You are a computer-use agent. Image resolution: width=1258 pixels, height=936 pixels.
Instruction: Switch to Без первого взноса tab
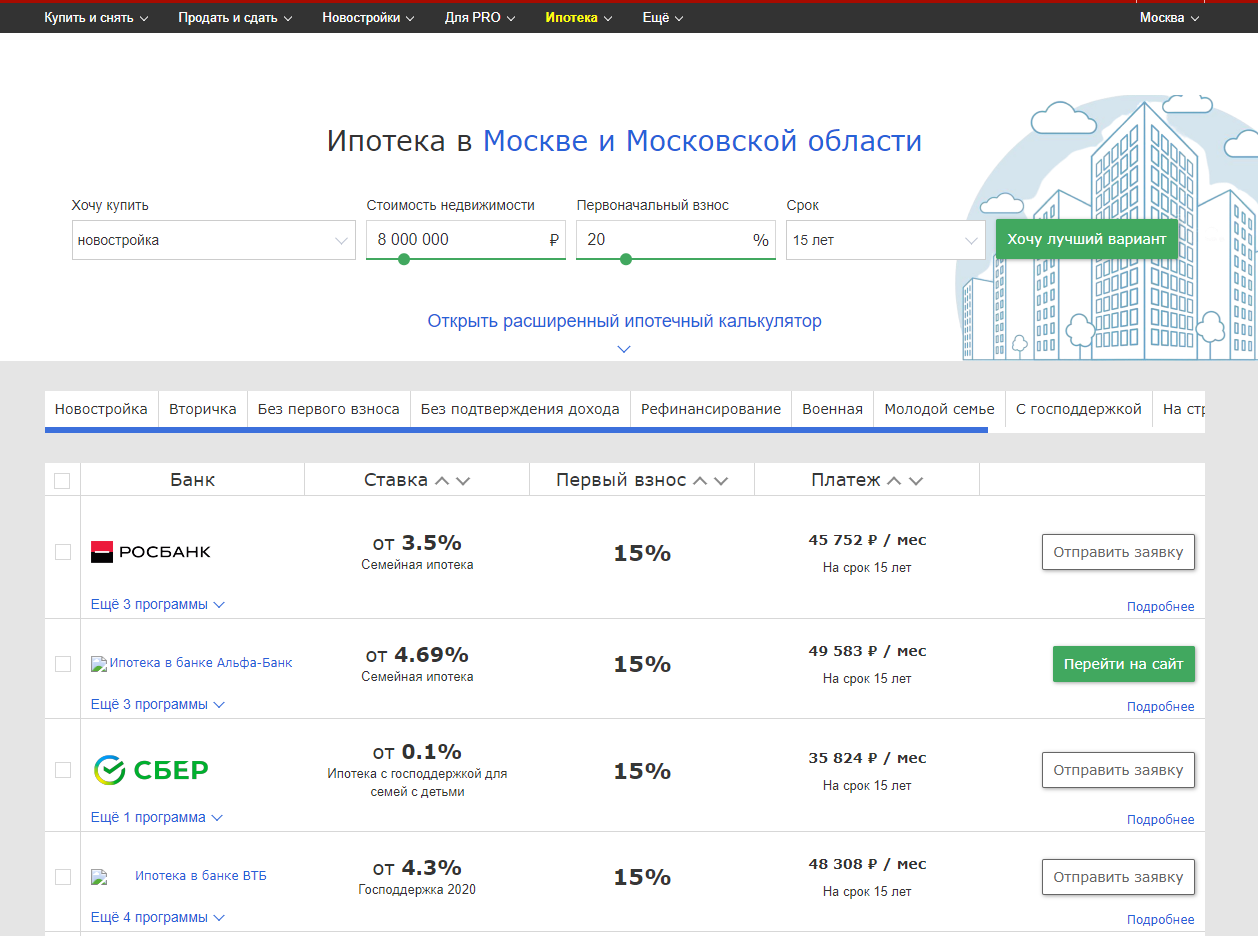pyautogui.click(x=329, y=409)
